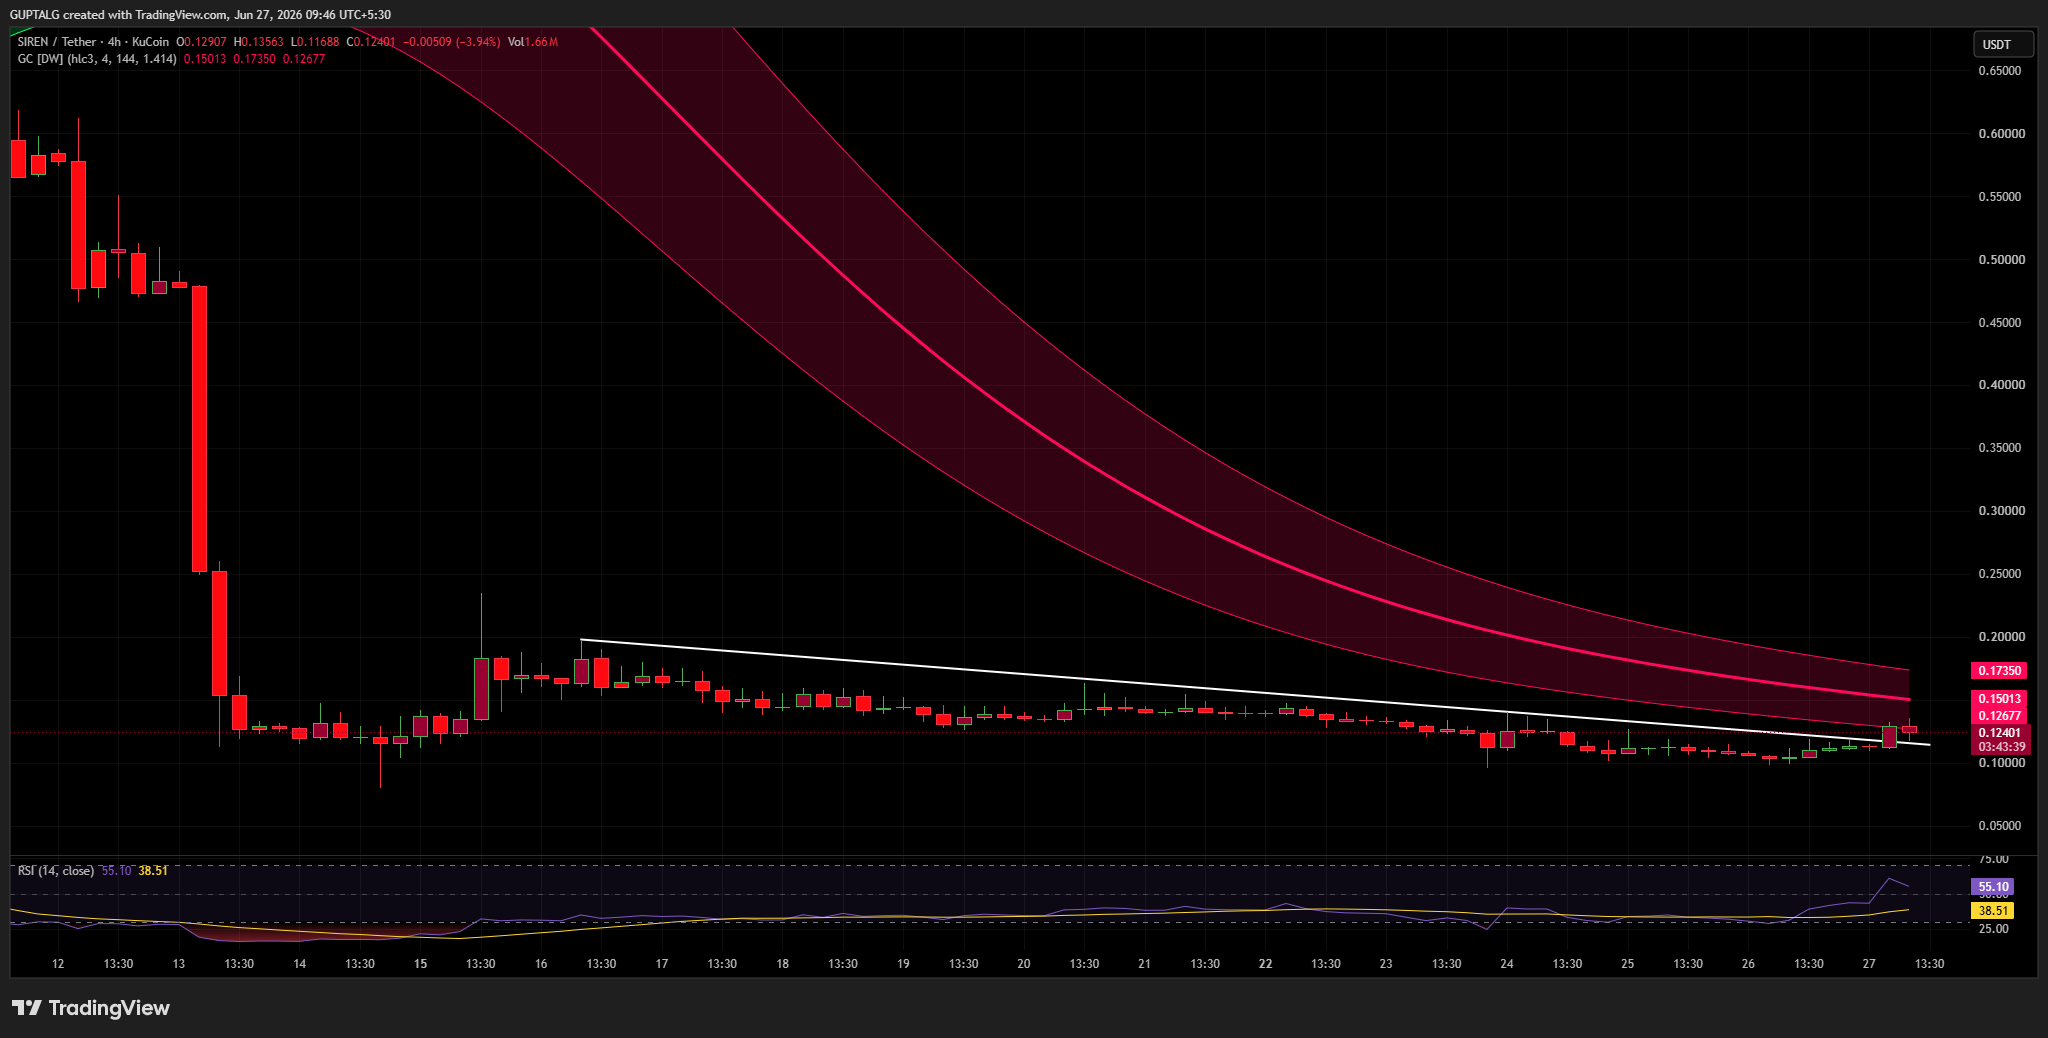Click the purple 55.10 RSI axis tag
The height and width of the screenshot is (1038, 2048).
point(1992,887)
